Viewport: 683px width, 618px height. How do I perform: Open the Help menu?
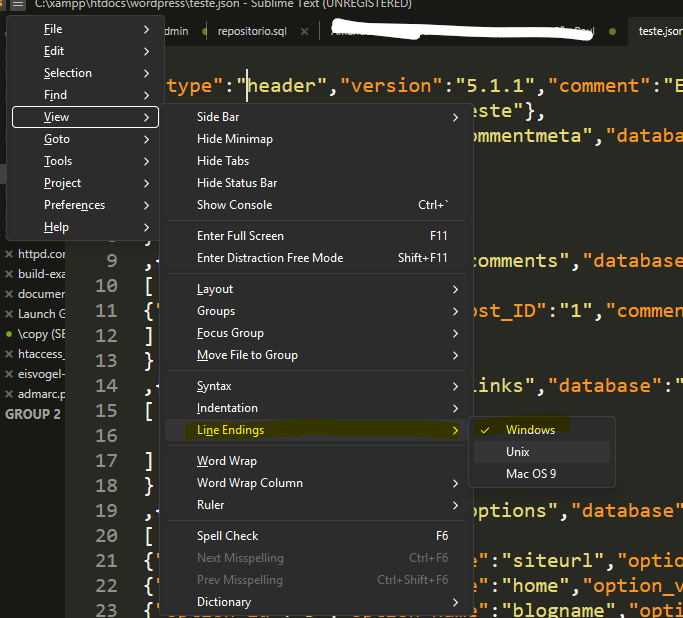[x=85, y=227]
